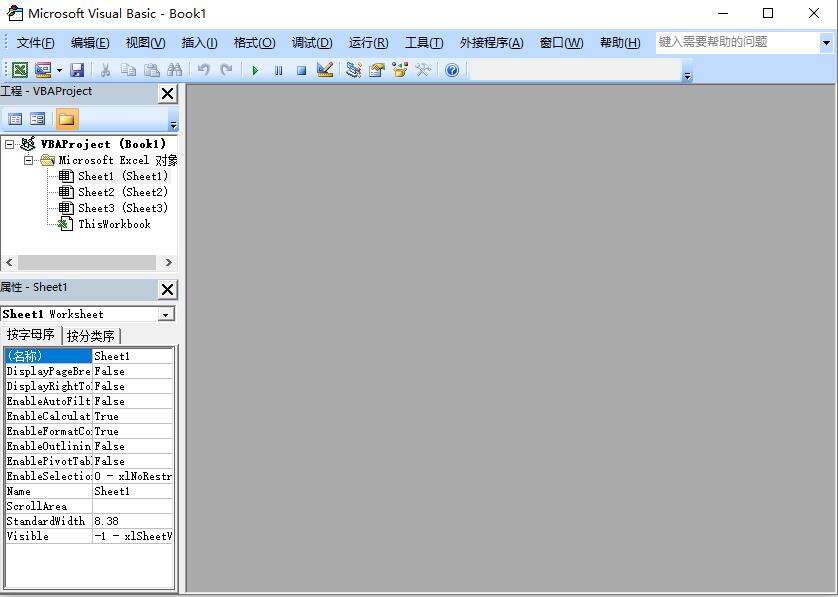The image size is (838, 597).
Task: Save Book1 with floppy disk icon
Action: tap(77, 70)
